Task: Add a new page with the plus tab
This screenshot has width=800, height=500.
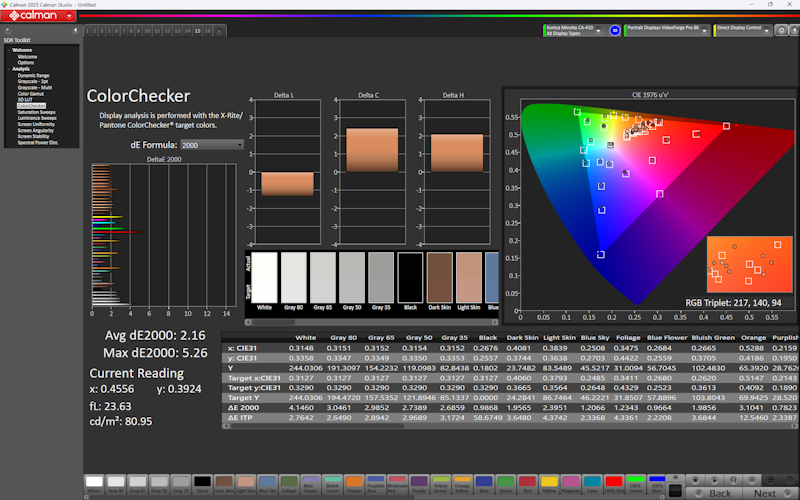Action: (x=219, y=31)
